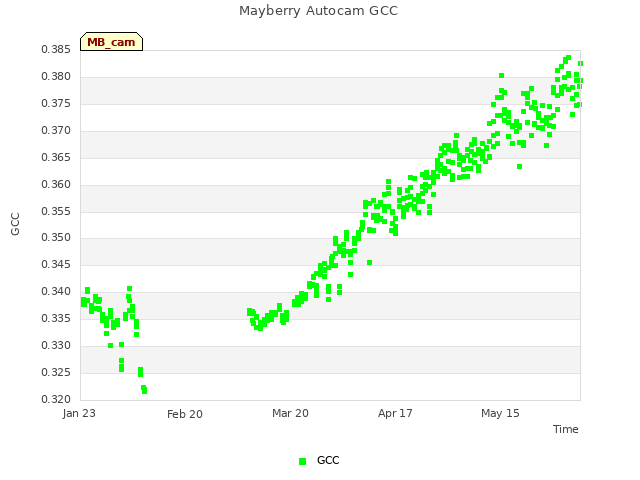Click the May 15 x-axis label

pos(500,413)
